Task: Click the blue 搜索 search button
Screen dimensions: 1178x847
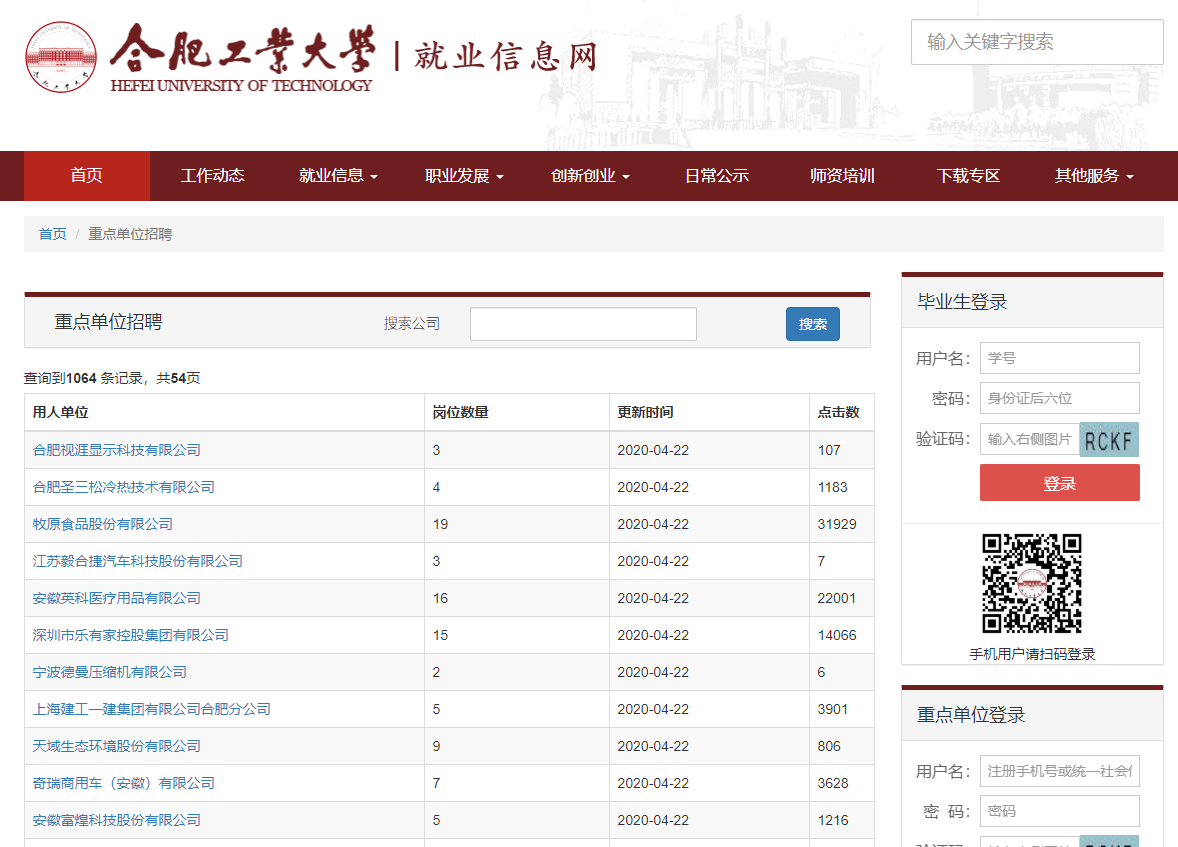Action: (812, 323)
